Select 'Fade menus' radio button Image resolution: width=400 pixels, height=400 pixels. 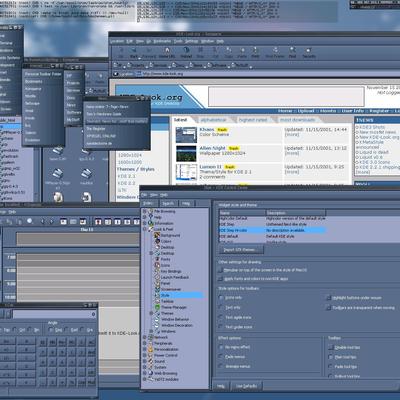[221, 357]
